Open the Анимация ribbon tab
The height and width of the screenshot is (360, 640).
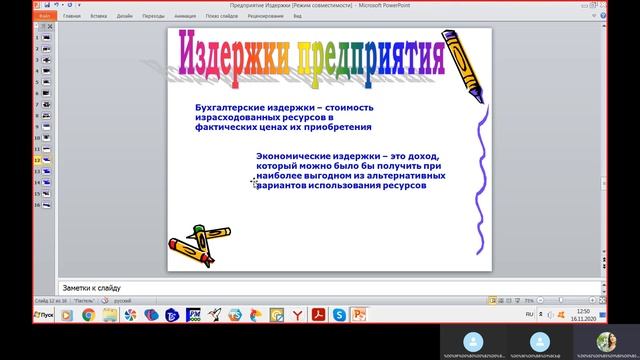(x=185, y=16)
